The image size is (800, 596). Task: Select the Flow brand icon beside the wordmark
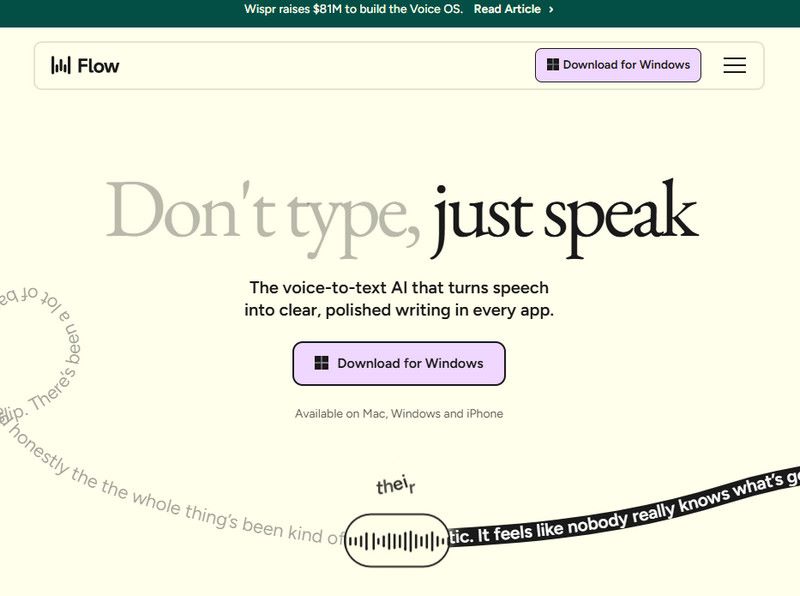click(59, 65)
